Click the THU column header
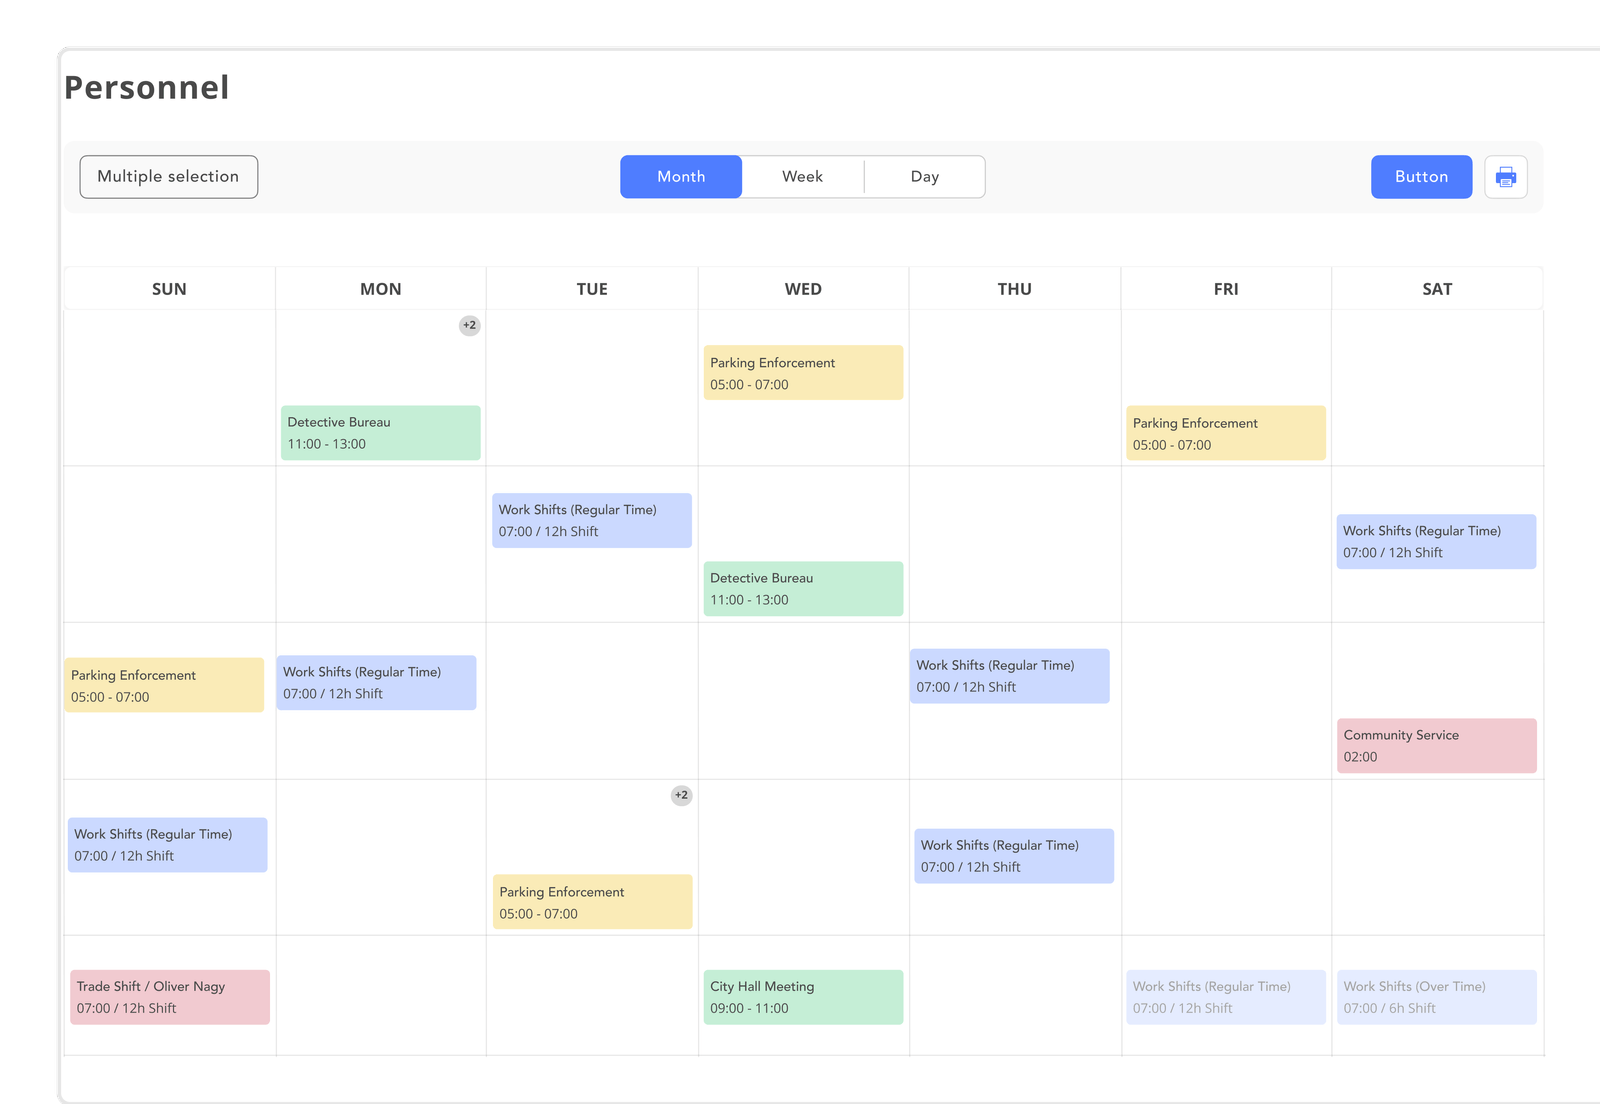The width and height of the screenshot is (1600, 1104). coord(1014,289)
